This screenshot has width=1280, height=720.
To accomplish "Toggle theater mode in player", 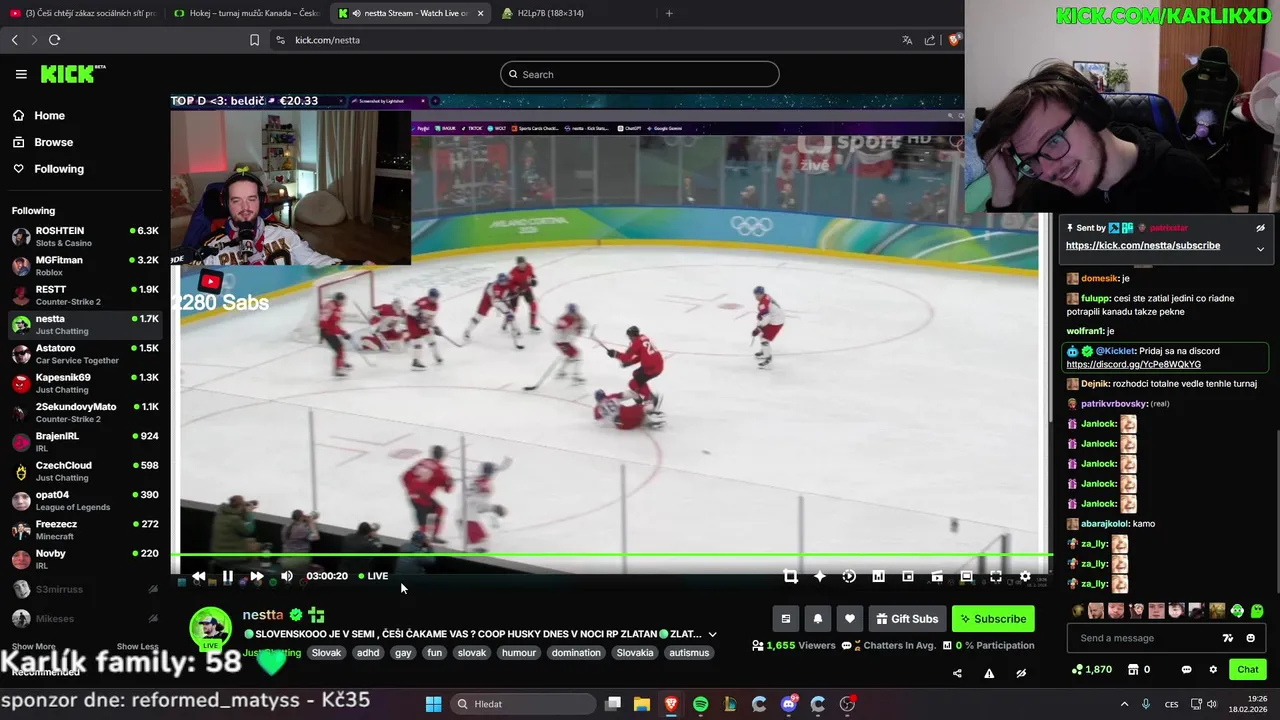I will click(966, 576).
